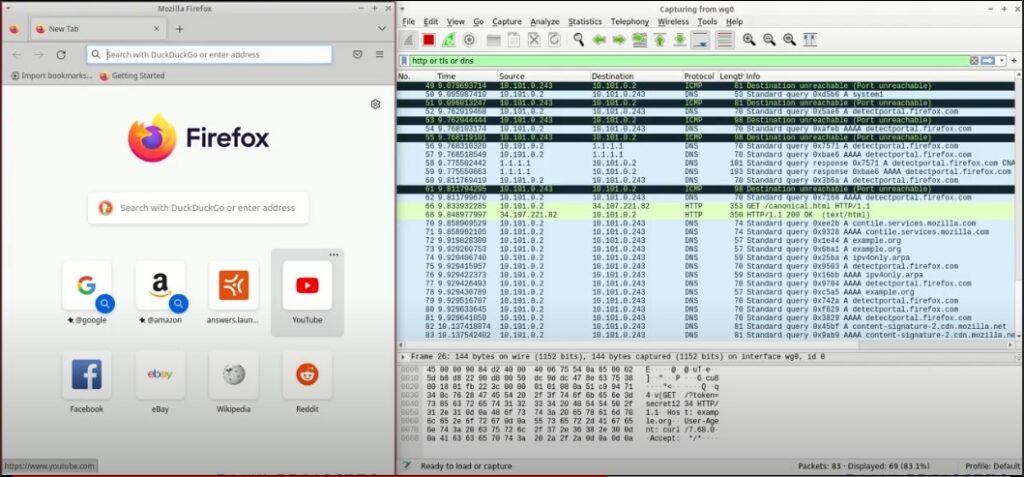This screenshot has width=1024, height=477.
Task: Open new tab personalize gear icon
Action: pos(376,104)
